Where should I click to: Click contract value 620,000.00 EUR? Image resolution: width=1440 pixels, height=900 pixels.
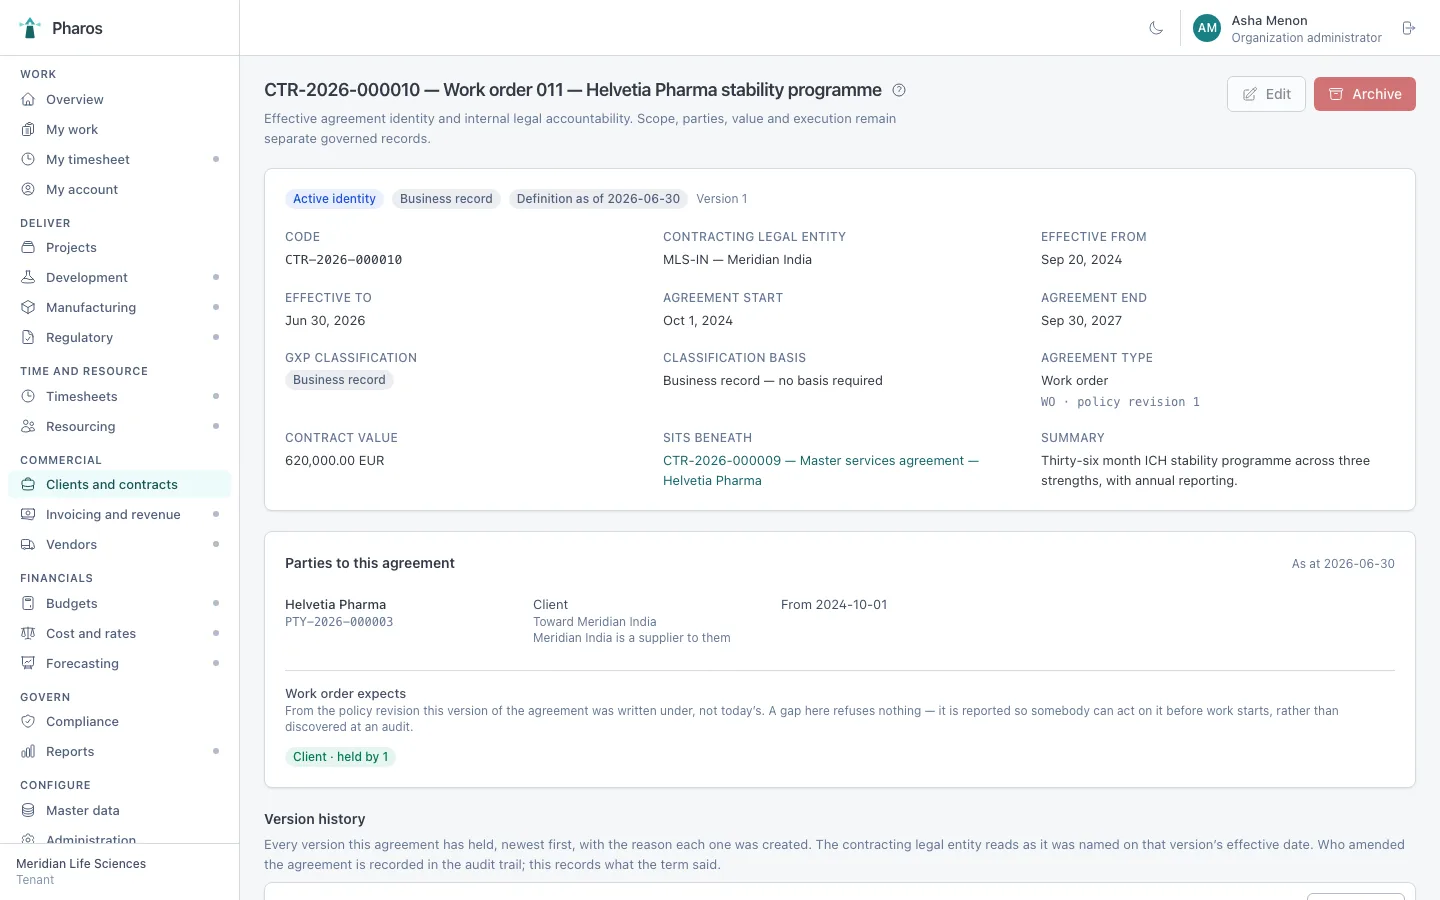pos(335,461)
